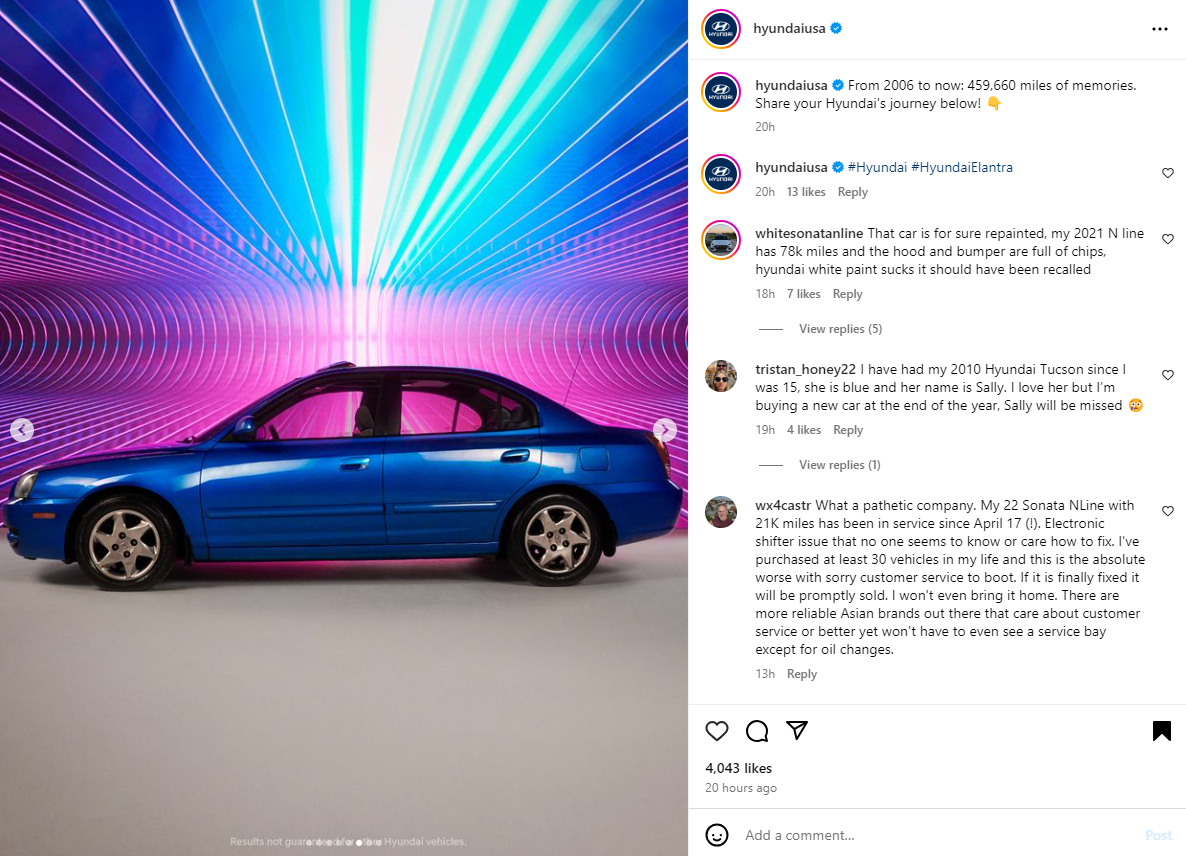Expand View replies (1)
The image size is (1186, 856).
click(840, 465)
